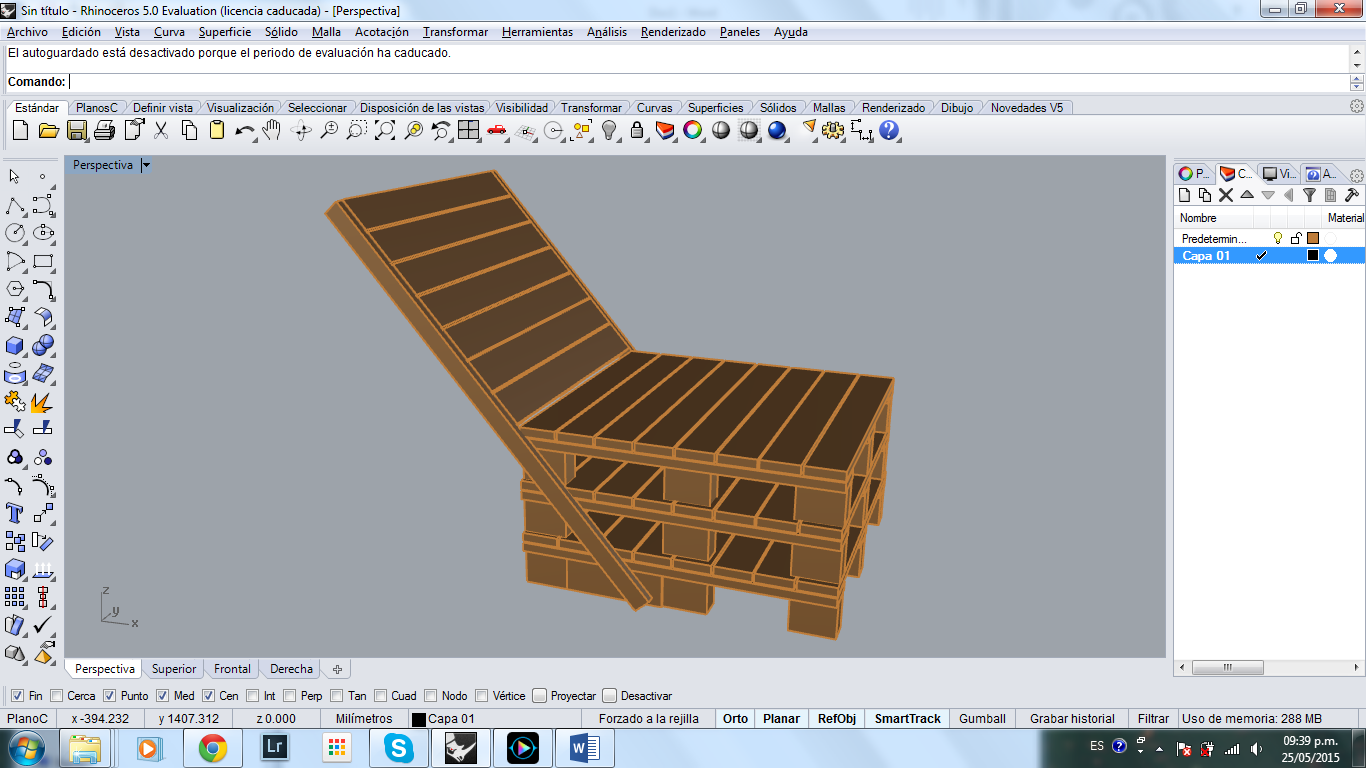Open the Transformar menu
Viewport: 1366px width, 768px height.
tap(455, 32)
